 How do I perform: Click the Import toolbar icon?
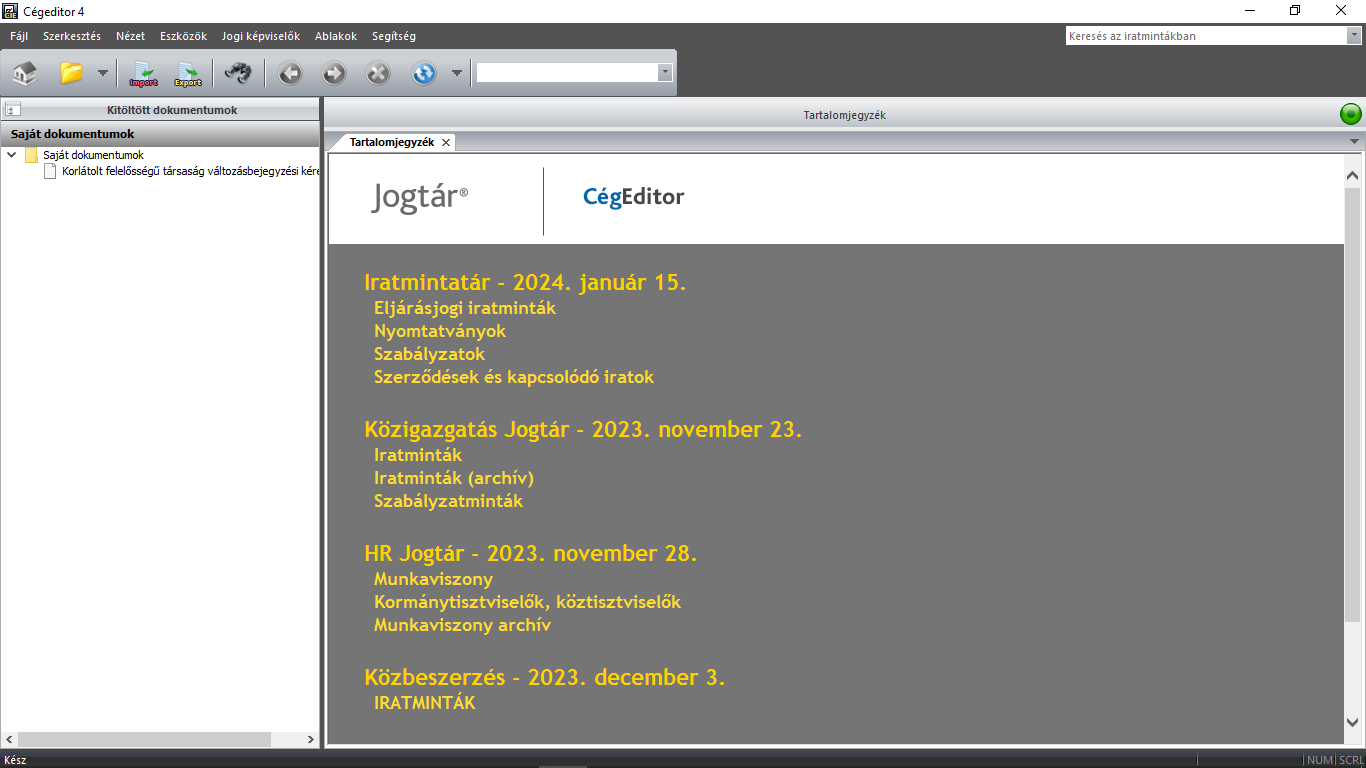pos(144,73)
